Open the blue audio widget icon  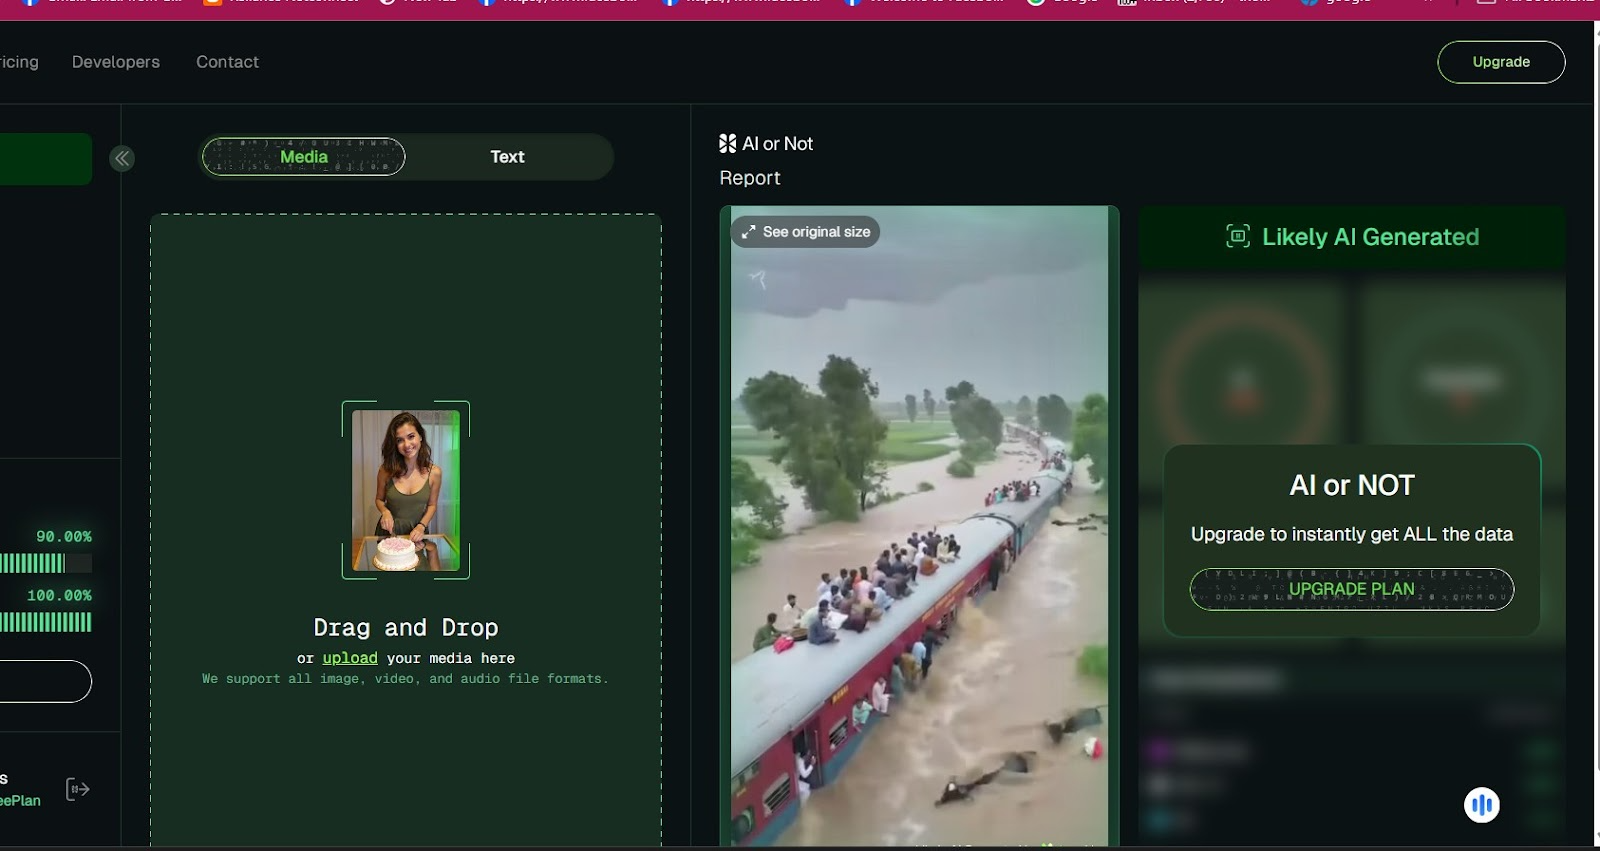point(1481,805)
